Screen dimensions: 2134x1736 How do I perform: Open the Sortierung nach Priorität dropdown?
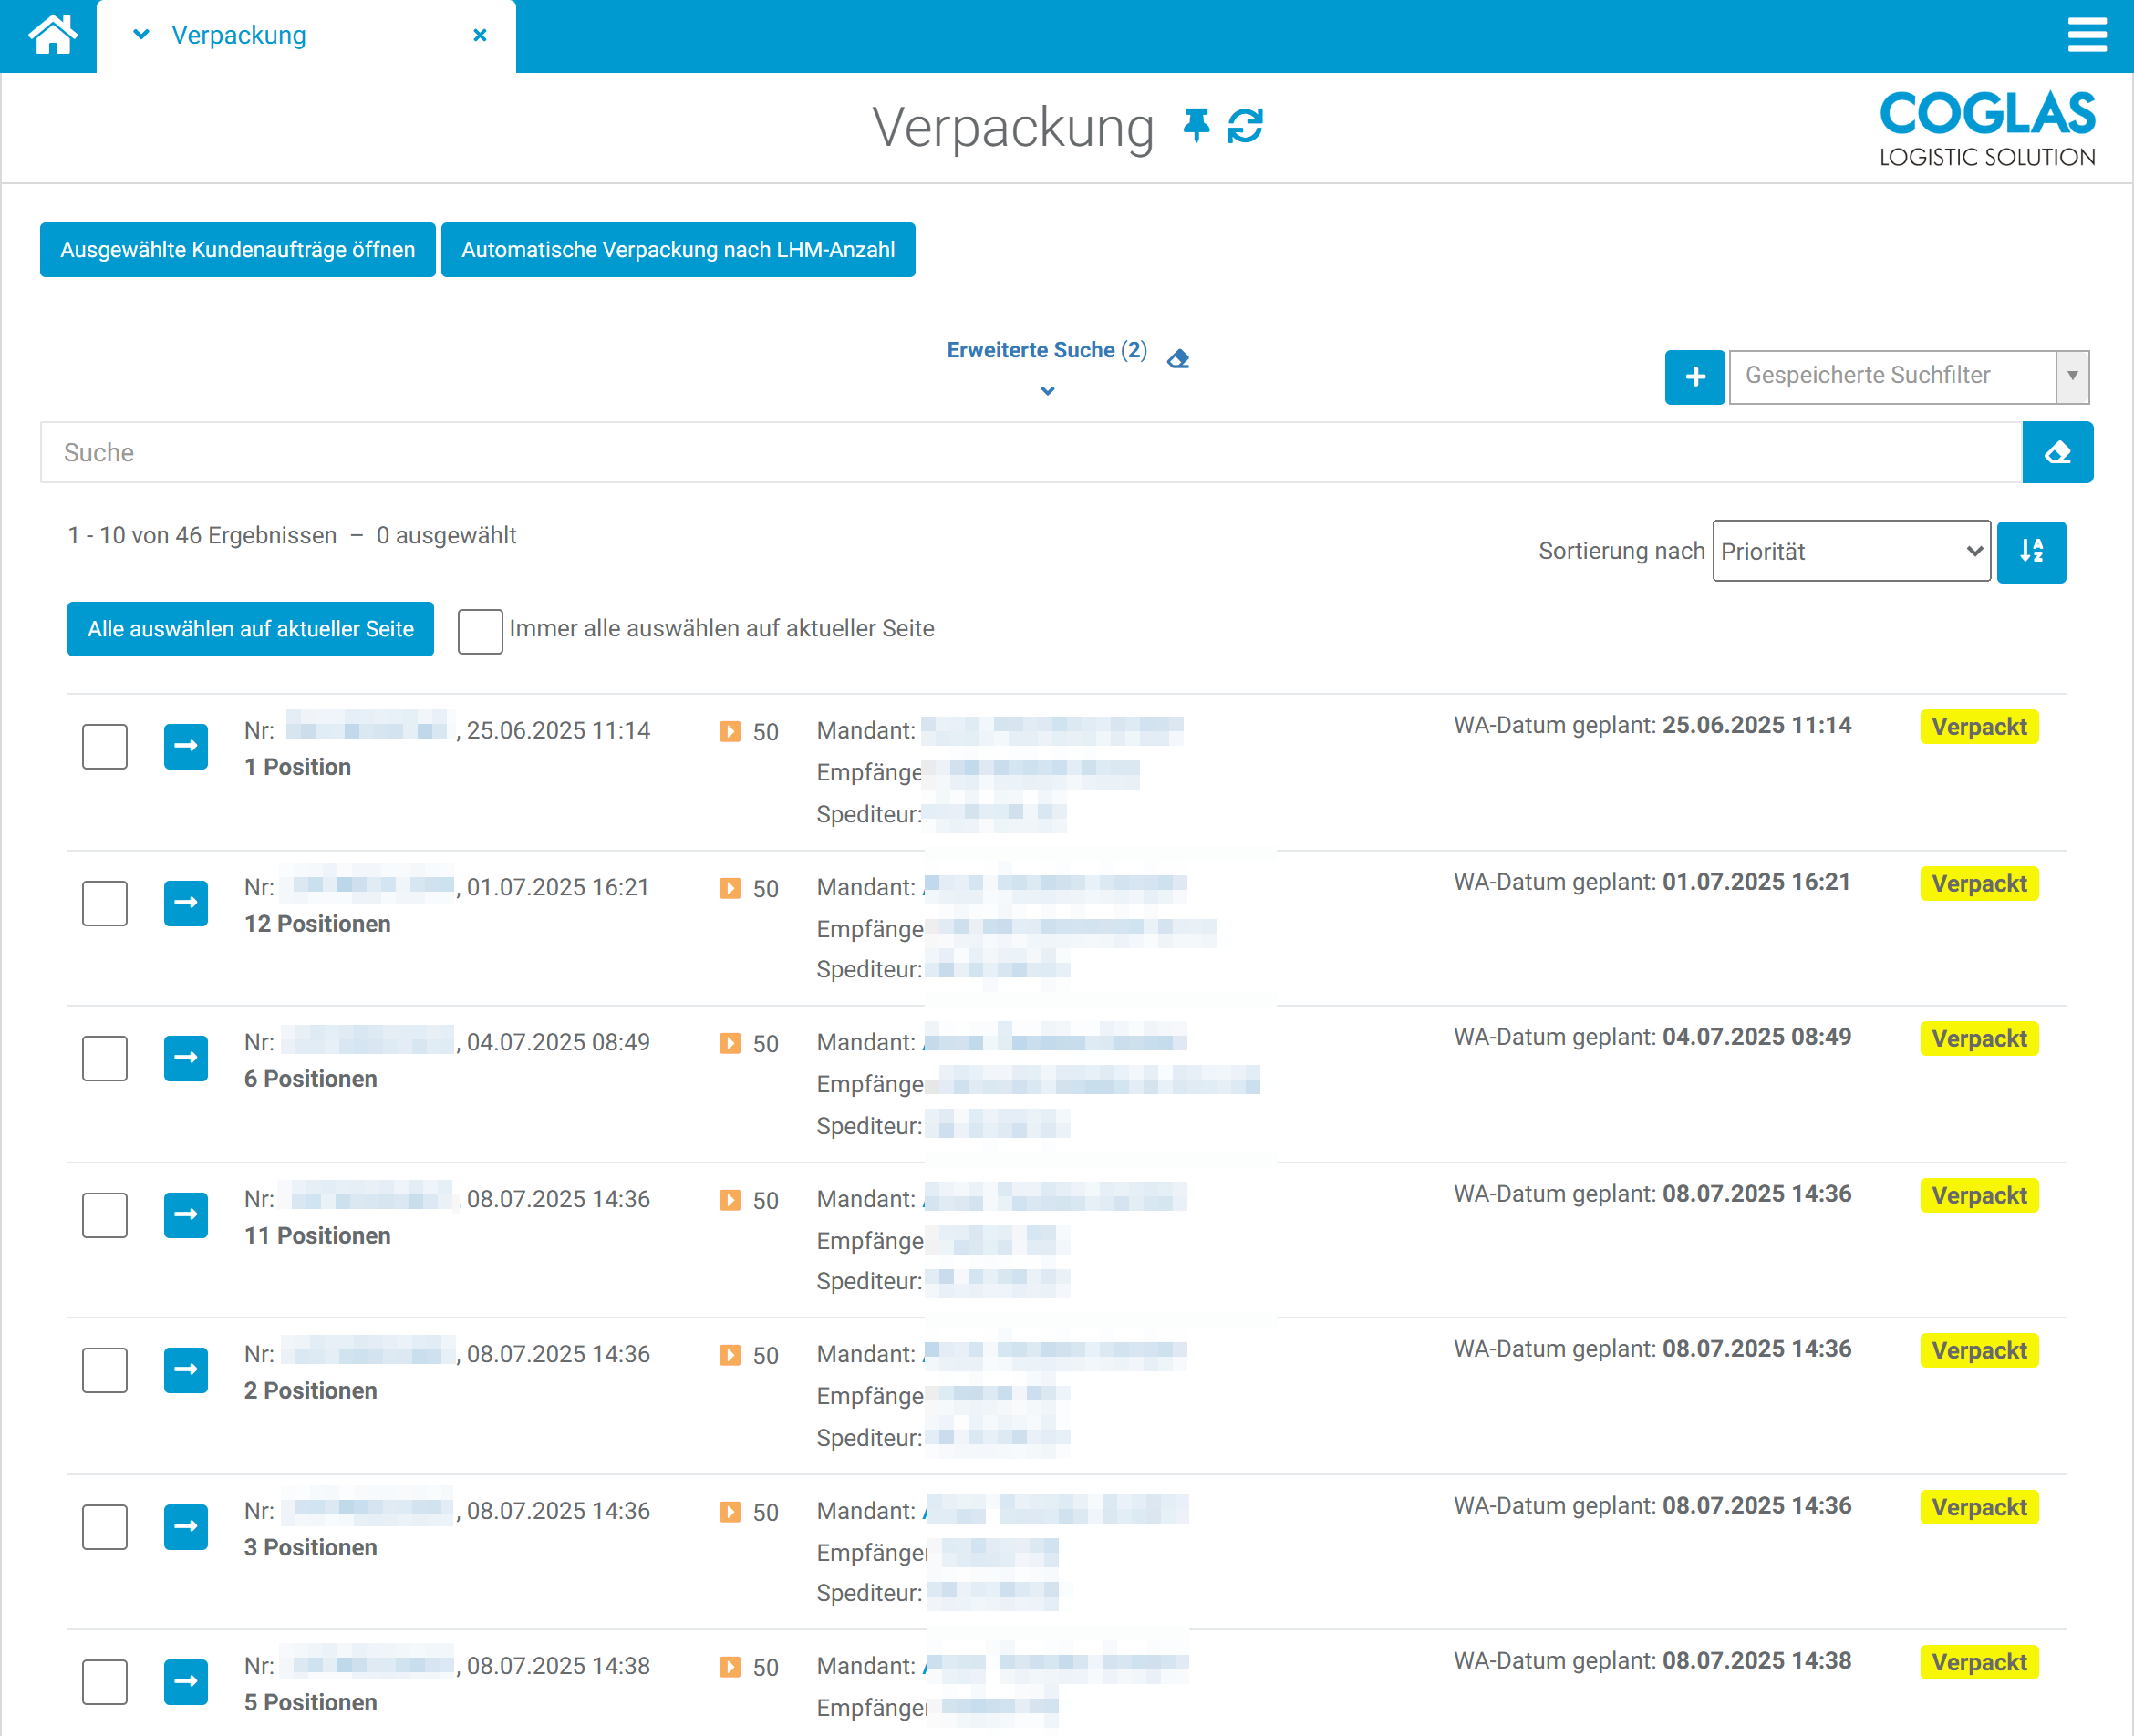click(1851, 551)
